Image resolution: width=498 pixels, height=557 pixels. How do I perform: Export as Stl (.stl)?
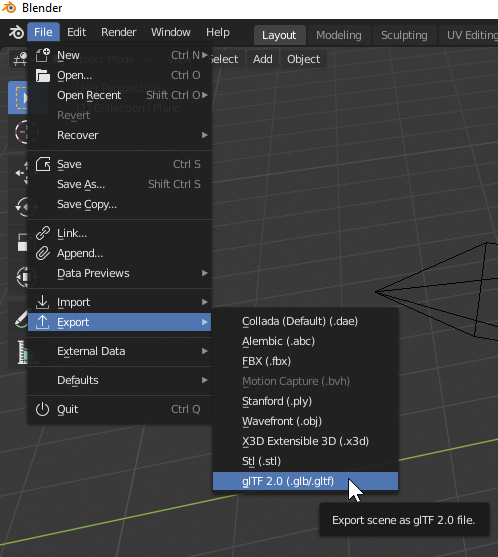(305, 461)
